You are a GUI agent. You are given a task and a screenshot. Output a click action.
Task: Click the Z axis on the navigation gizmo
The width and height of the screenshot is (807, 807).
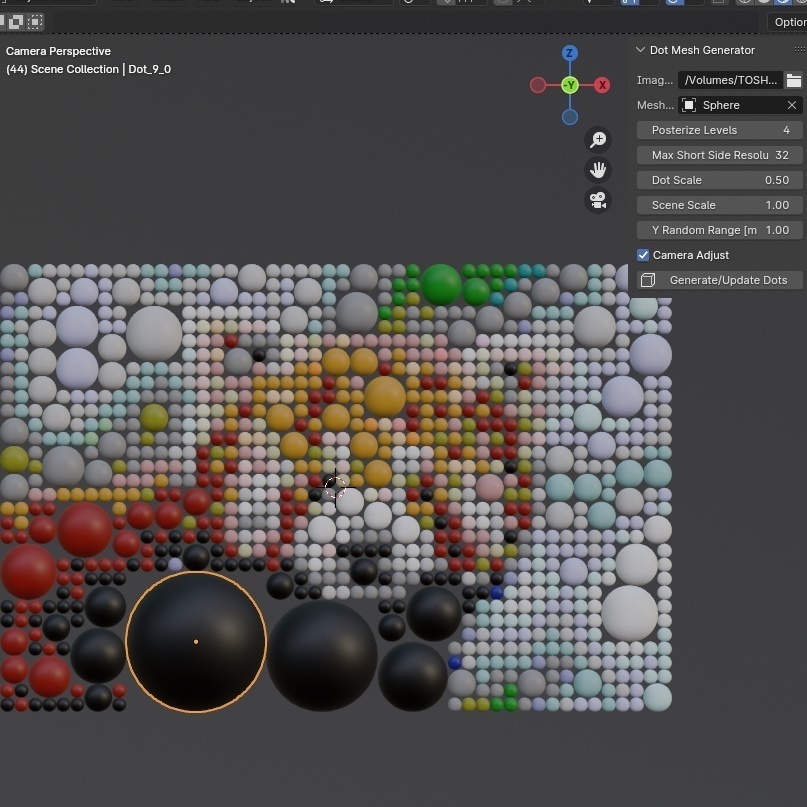coord(569,52)
